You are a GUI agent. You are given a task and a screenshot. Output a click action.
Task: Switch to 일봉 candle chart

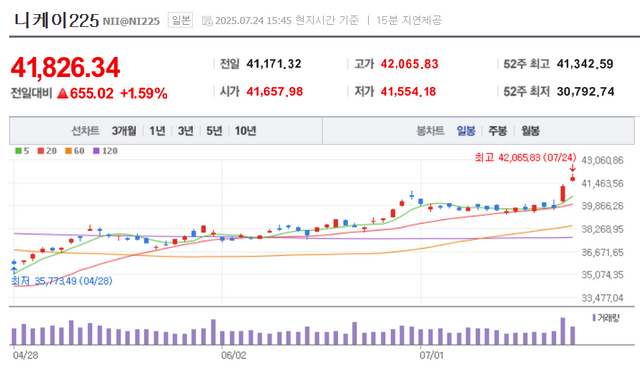tap(466, 131)
